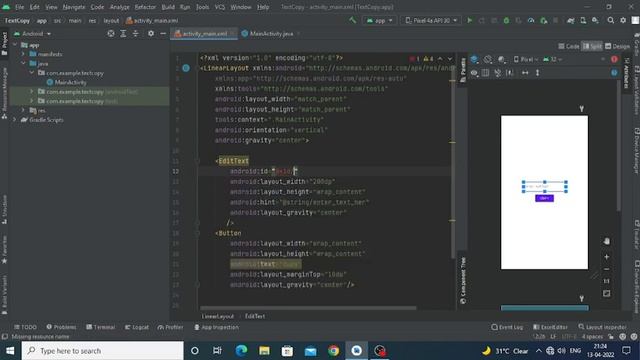This screenshot has height=360, width=640.
Task: Select MainActivity in project tree
Action: pos(67,82)
